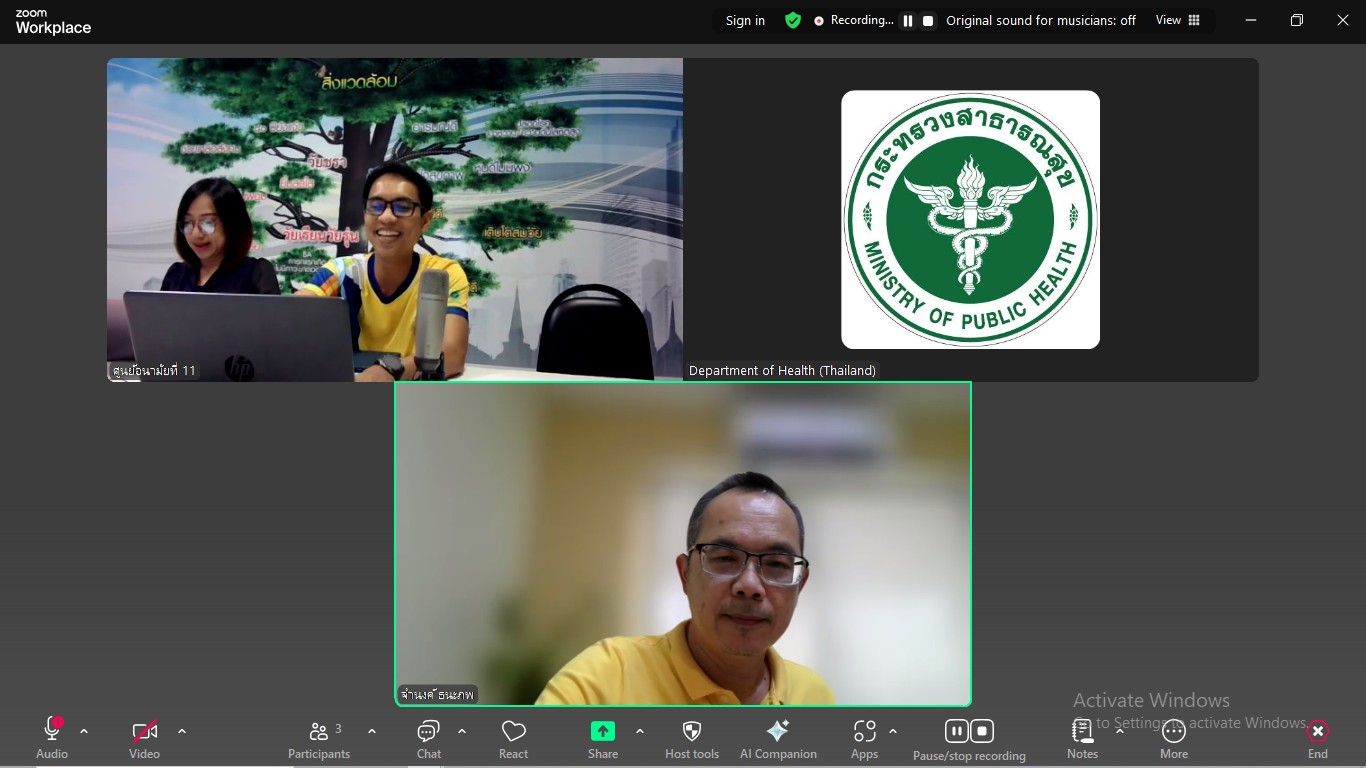Unmute the microphone via Audio icon

coord(52,738)
